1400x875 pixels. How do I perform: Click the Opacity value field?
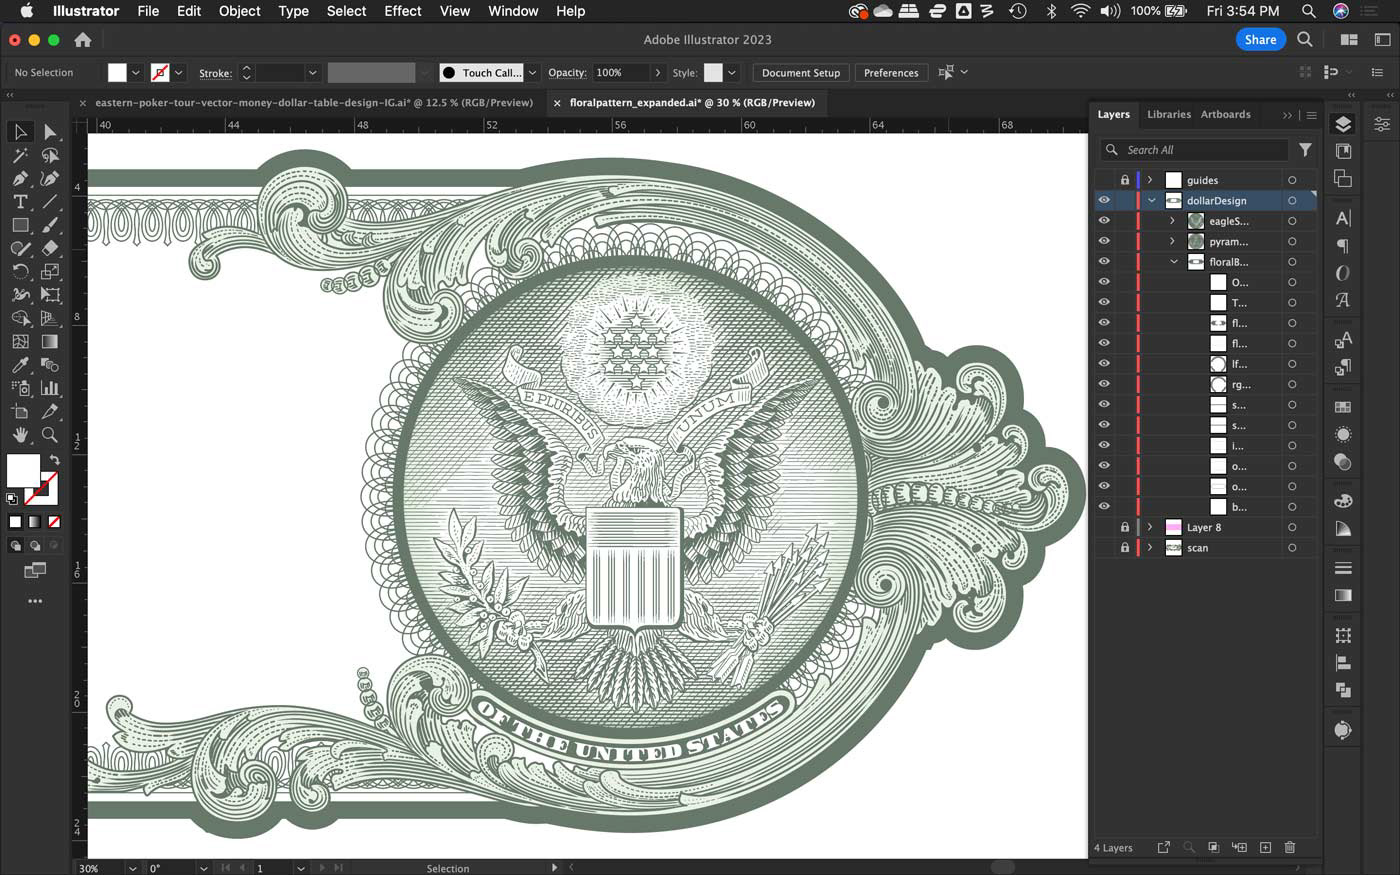point(621,73)
